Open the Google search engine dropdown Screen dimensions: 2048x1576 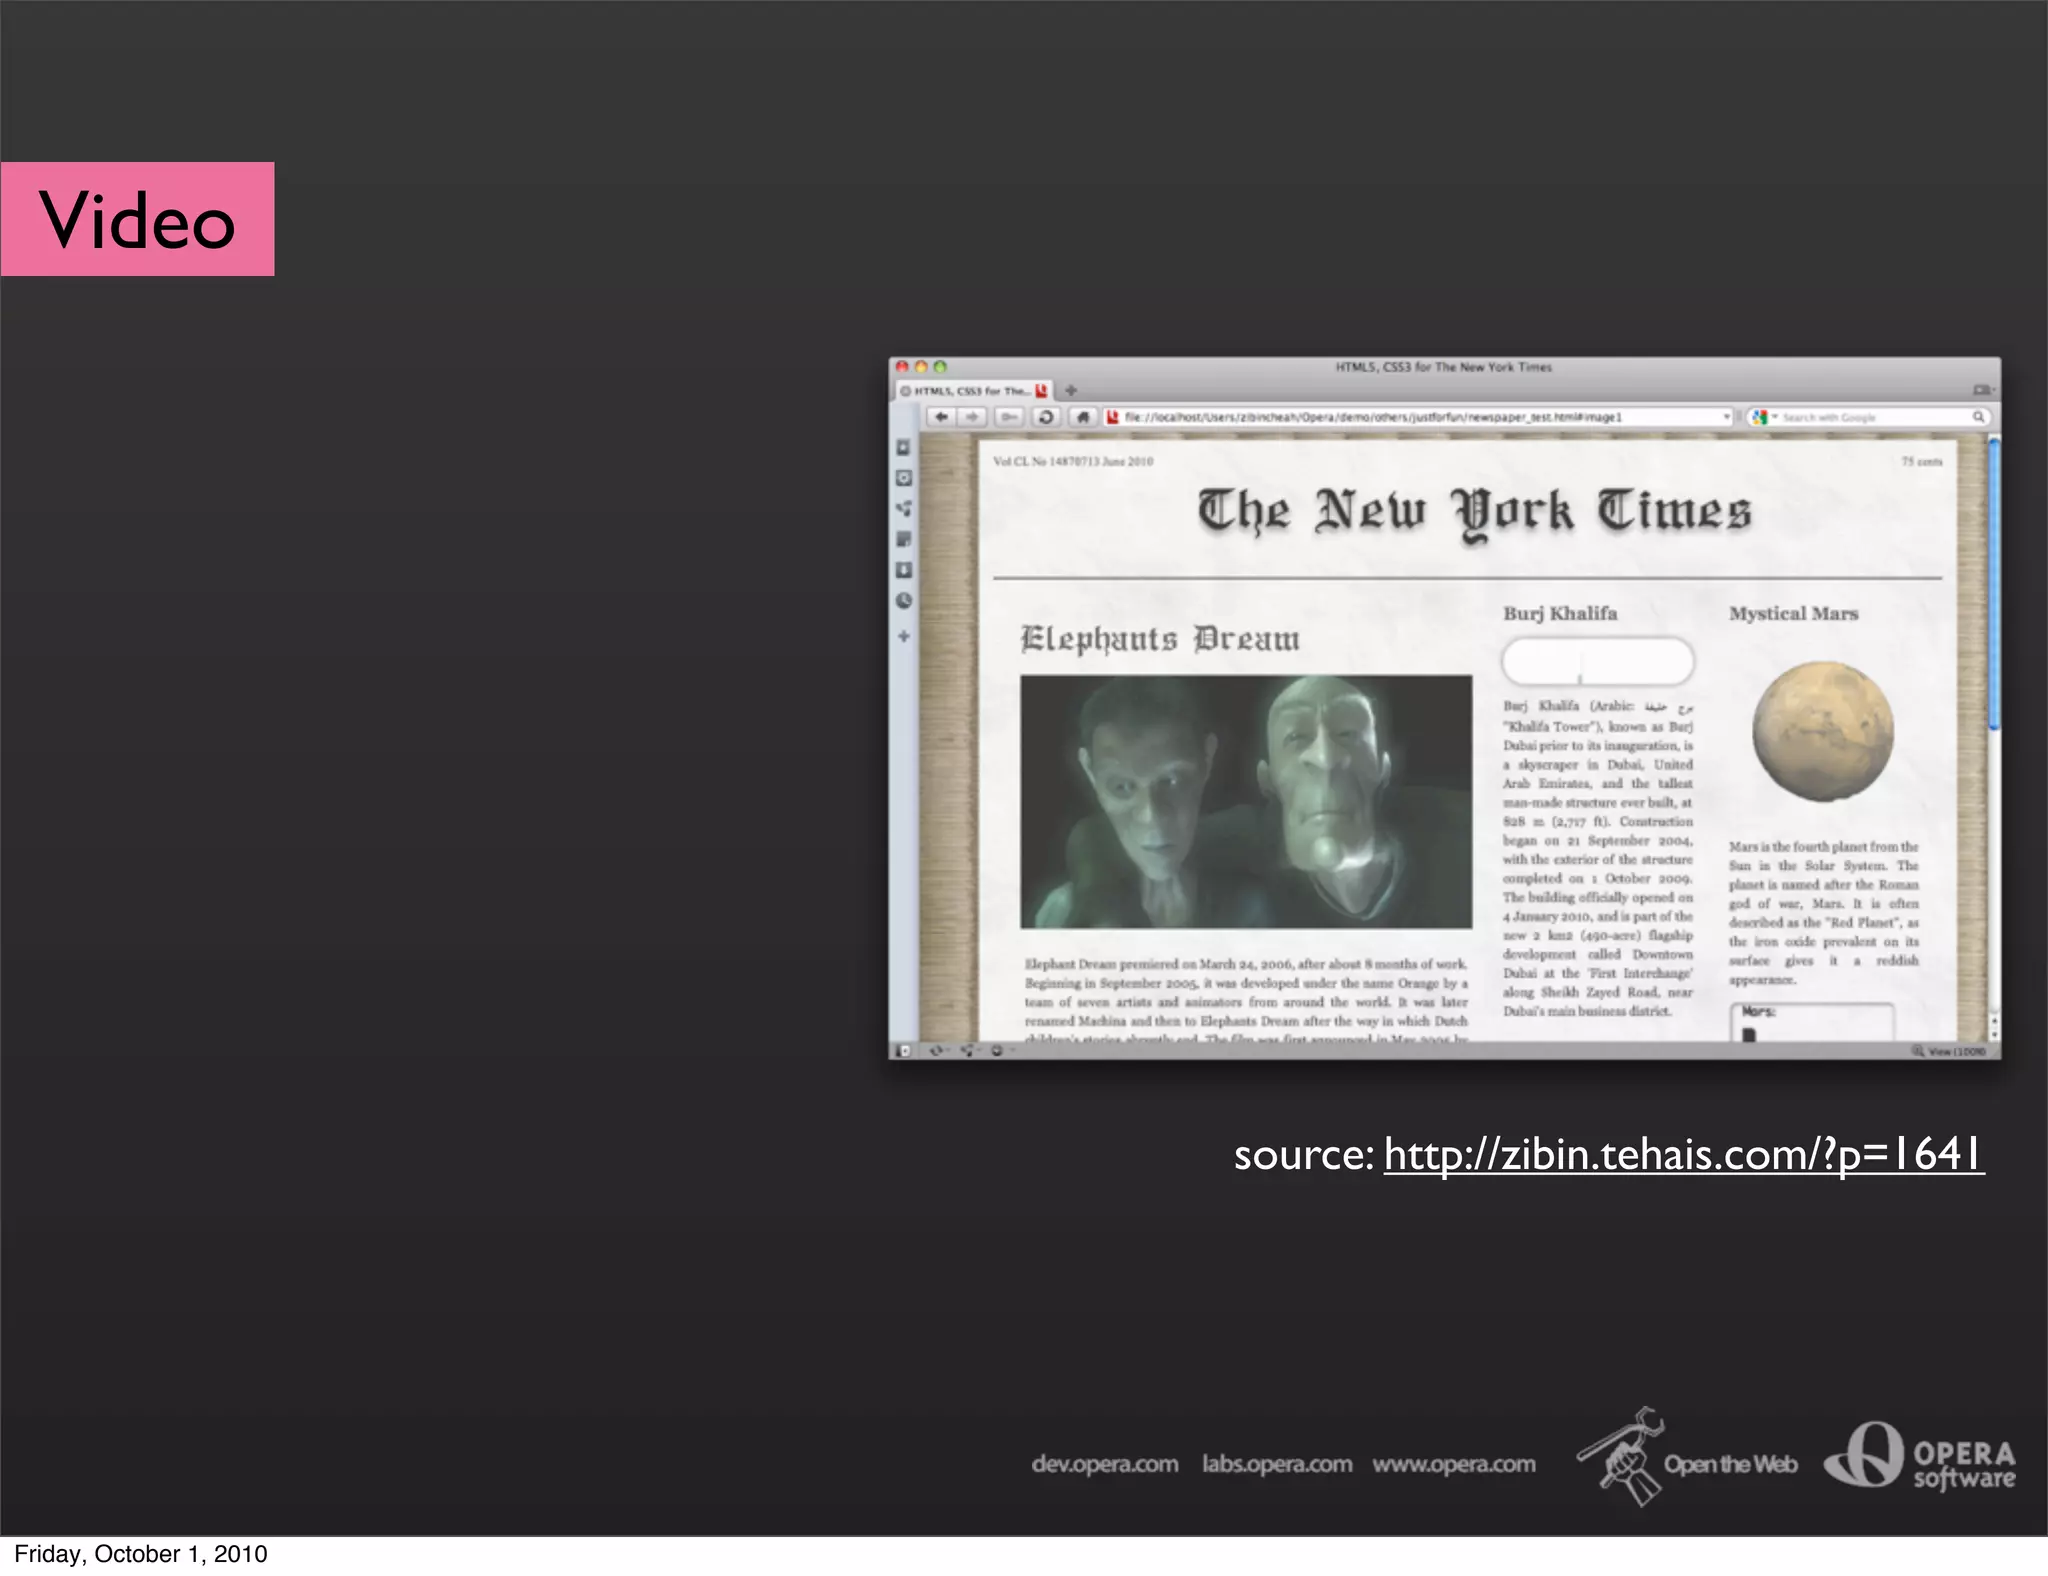(1763, 417)
